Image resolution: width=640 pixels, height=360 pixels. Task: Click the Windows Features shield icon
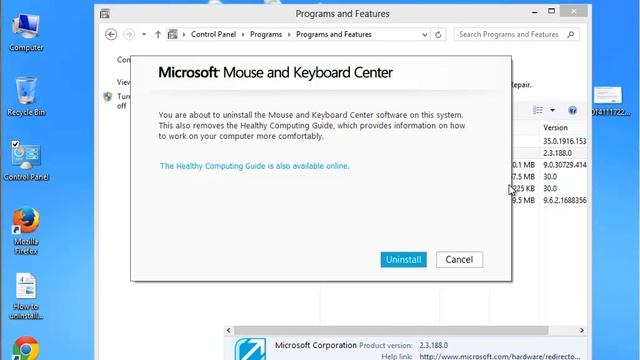click(108, 97)
